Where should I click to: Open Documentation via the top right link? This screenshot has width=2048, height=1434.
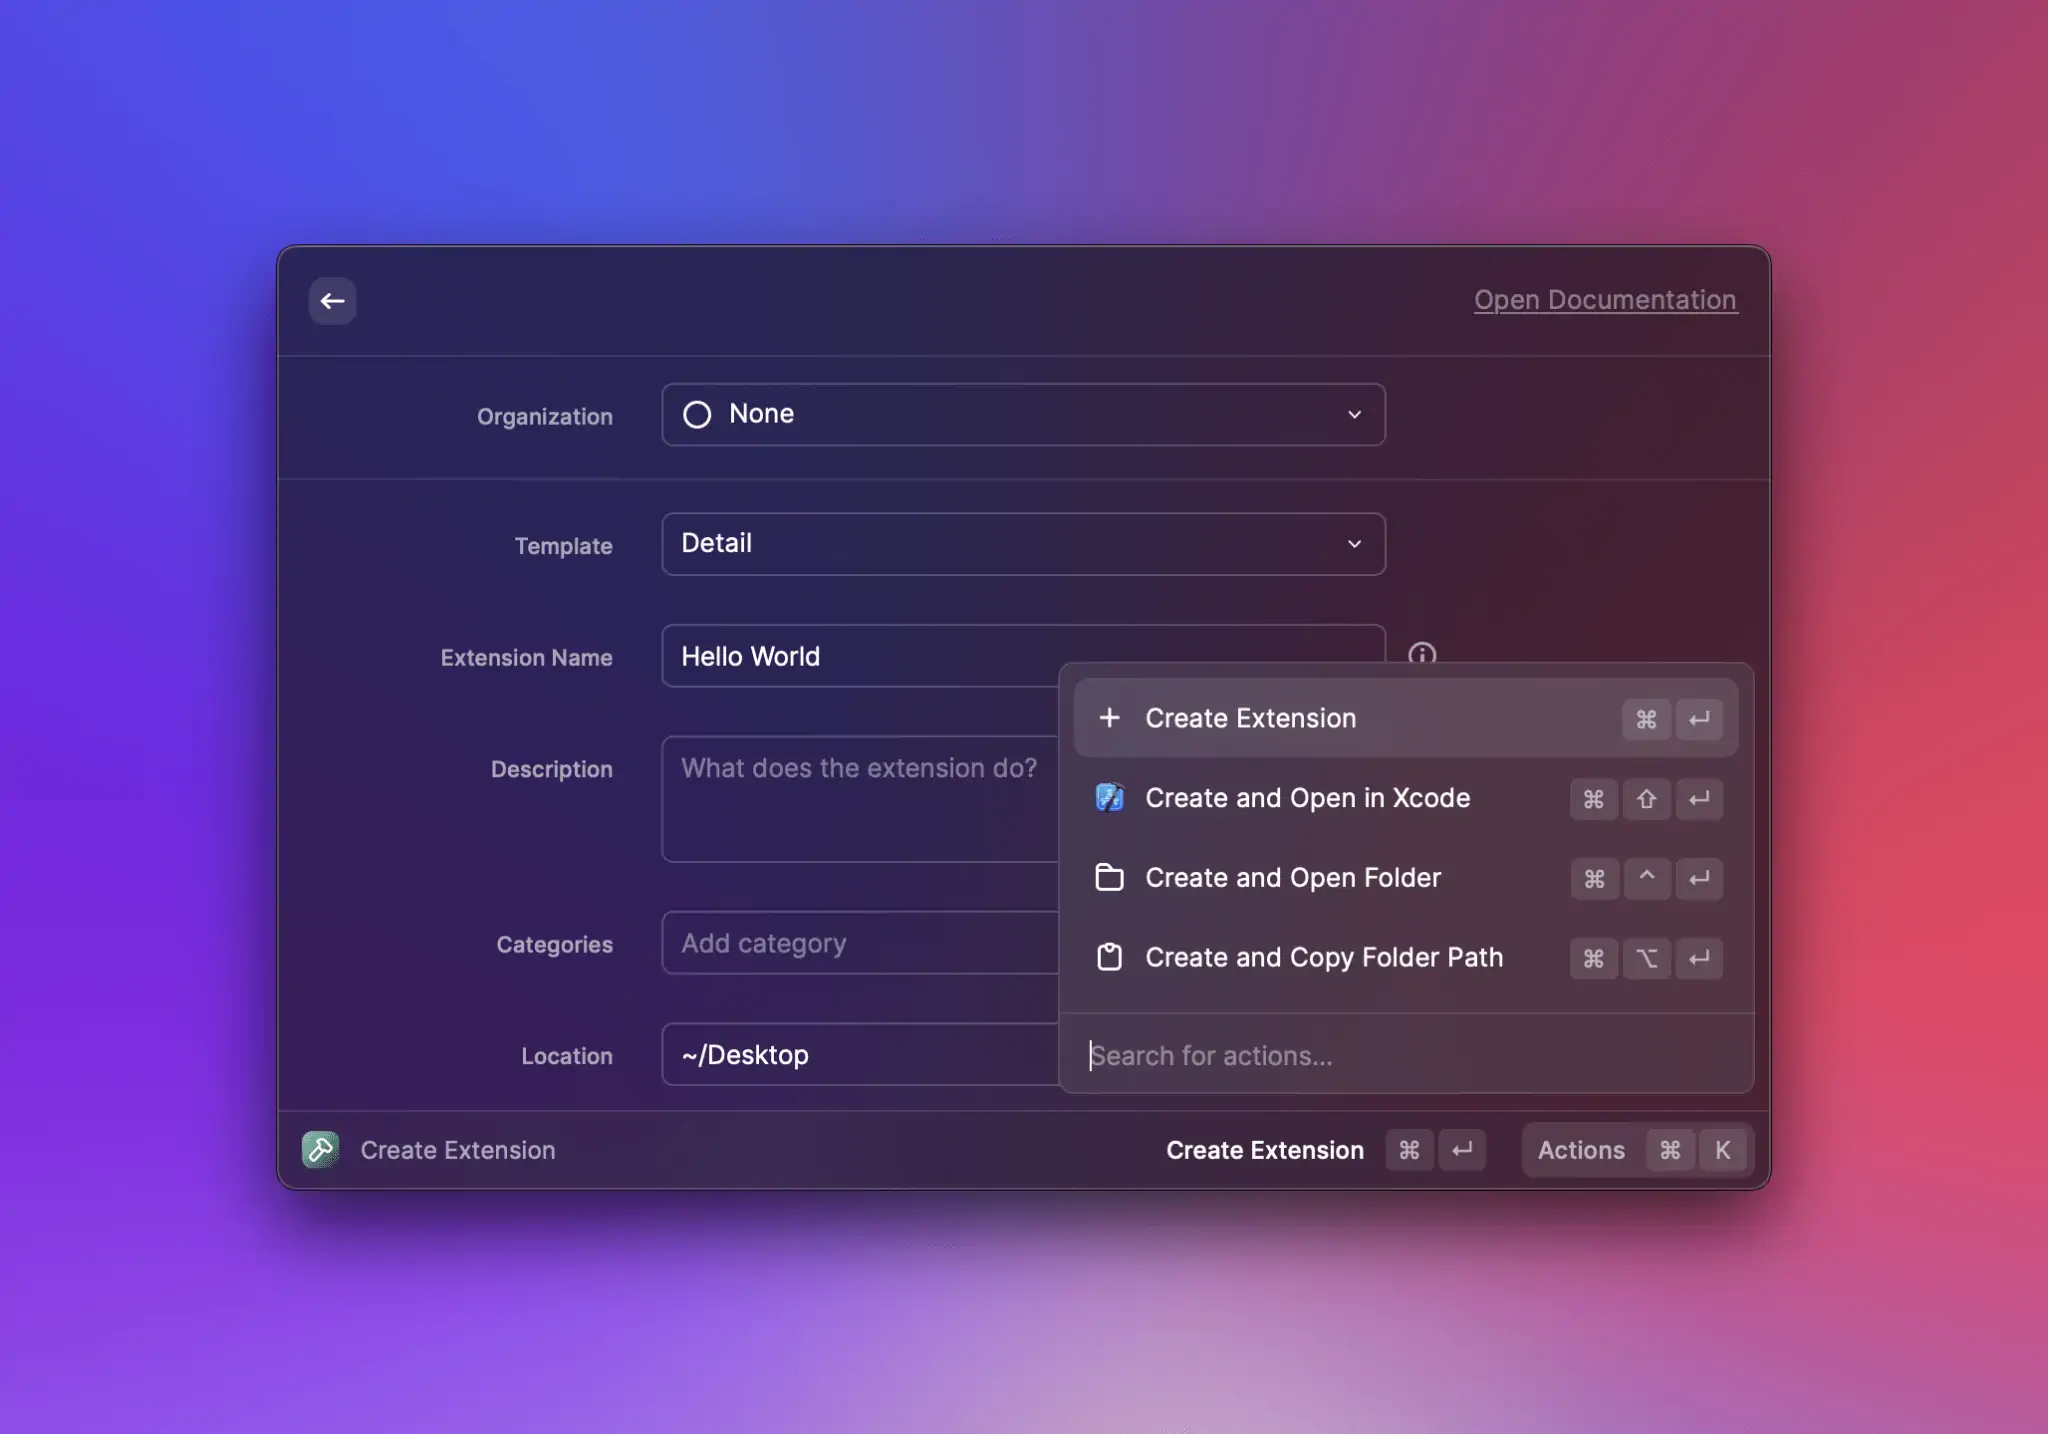pos(1604,299)
